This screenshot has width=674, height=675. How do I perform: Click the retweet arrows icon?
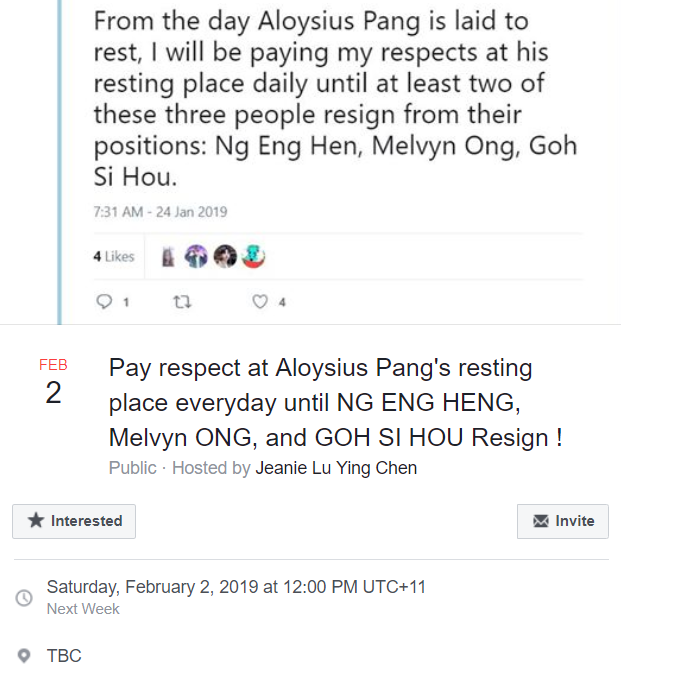[182, 301]
